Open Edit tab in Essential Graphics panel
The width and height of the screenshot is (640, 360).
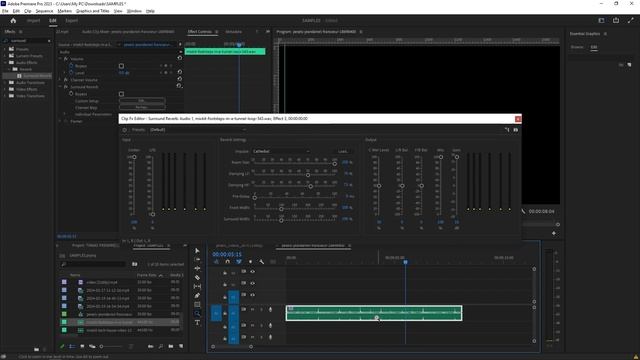pos(593,47)
